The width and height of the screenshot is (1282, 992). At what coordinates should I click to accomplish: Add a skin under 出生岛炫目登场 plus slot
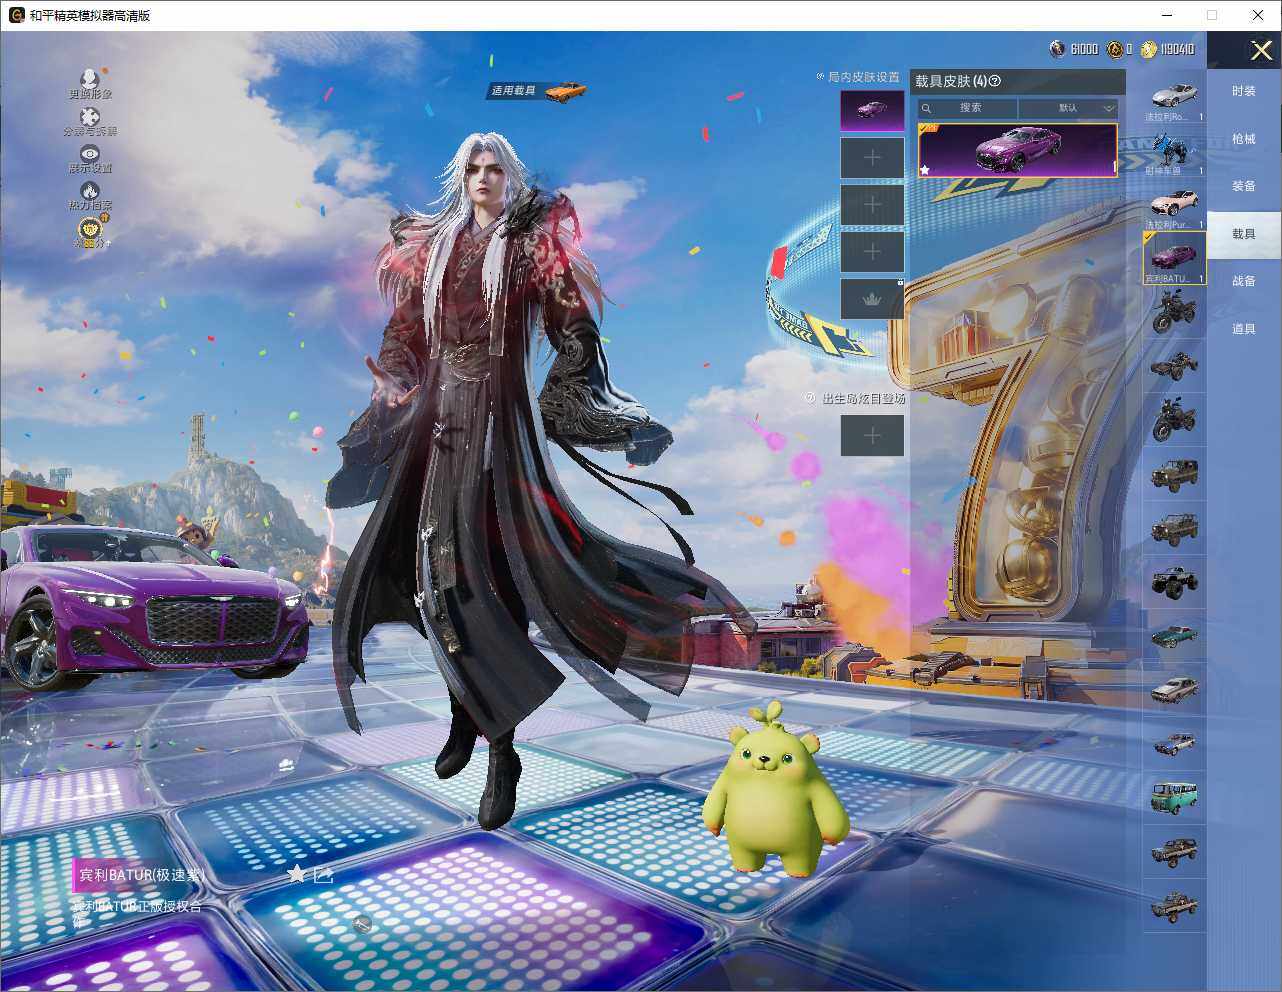872,435
